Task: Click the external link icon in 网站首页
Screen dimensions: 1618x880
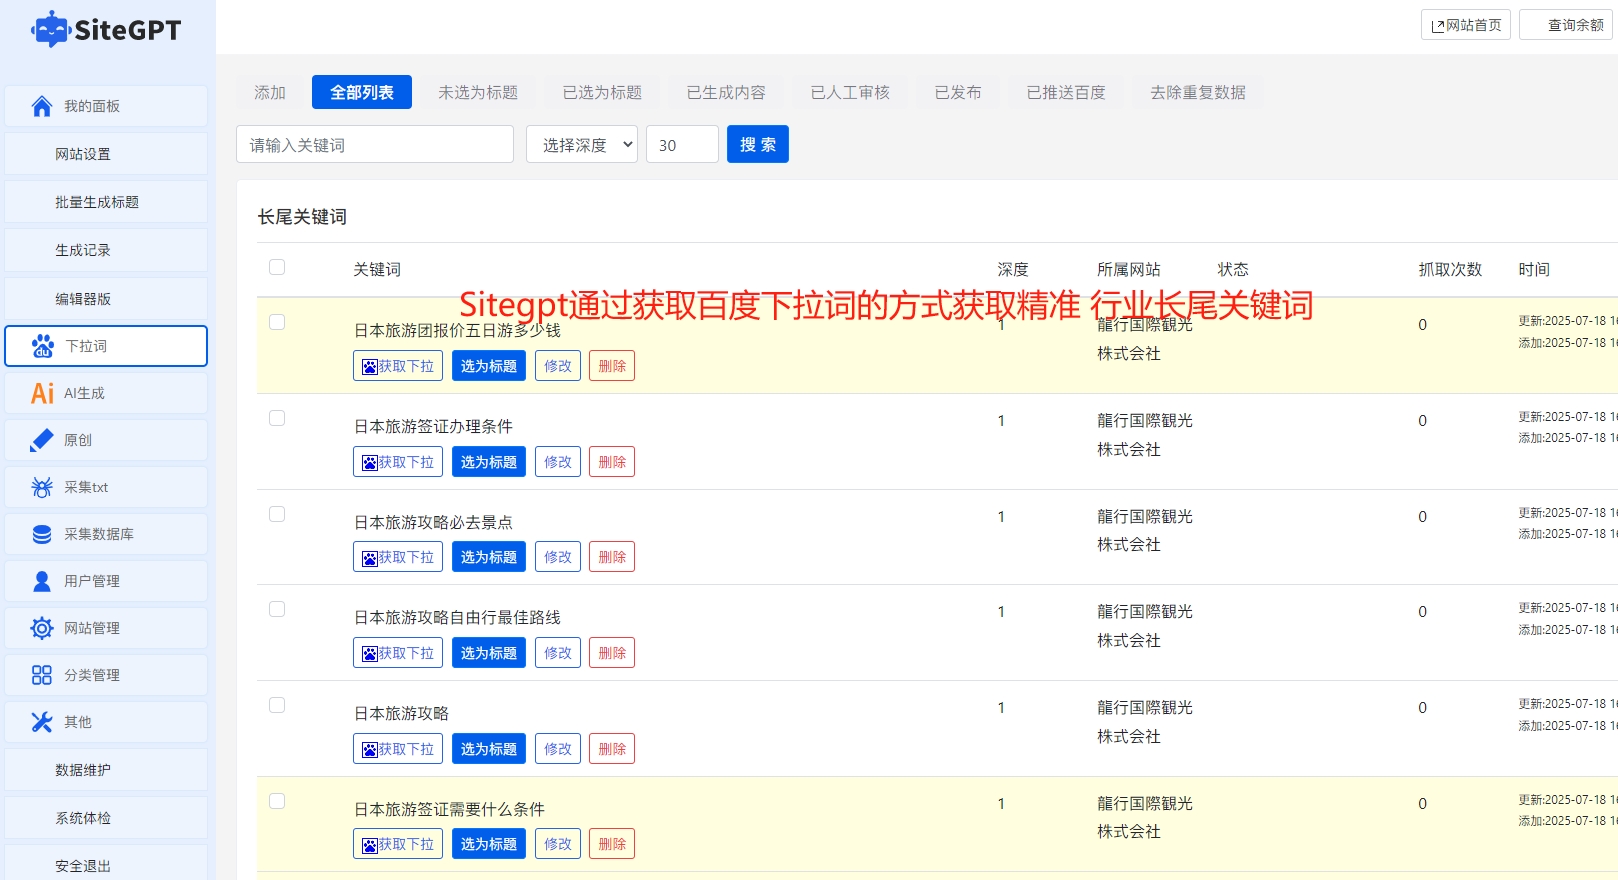Action: click(1438, 26)
